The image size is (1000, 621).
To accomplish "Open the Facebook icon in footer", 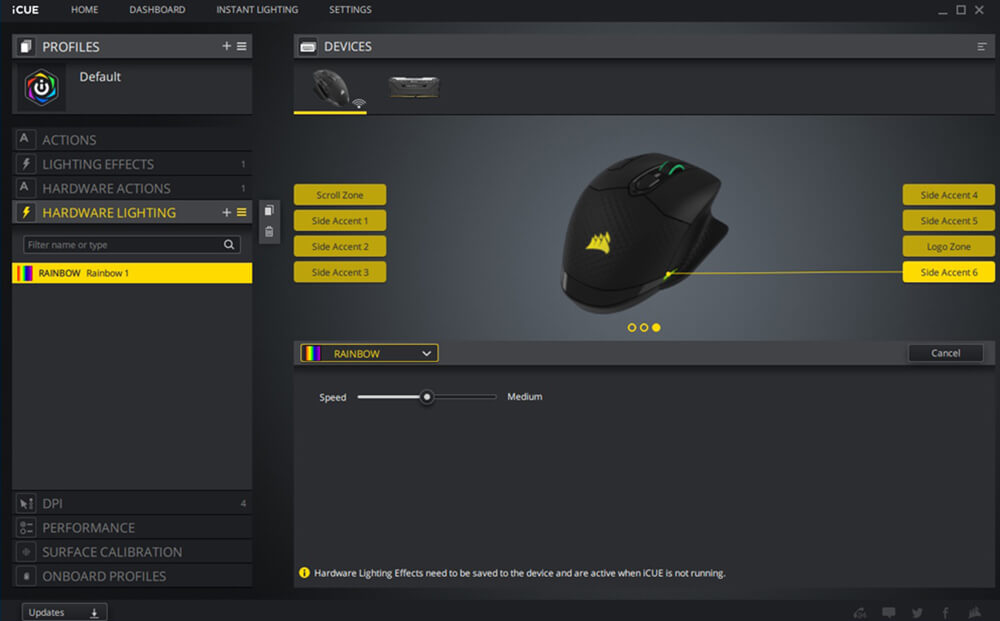I will [945, 612].
